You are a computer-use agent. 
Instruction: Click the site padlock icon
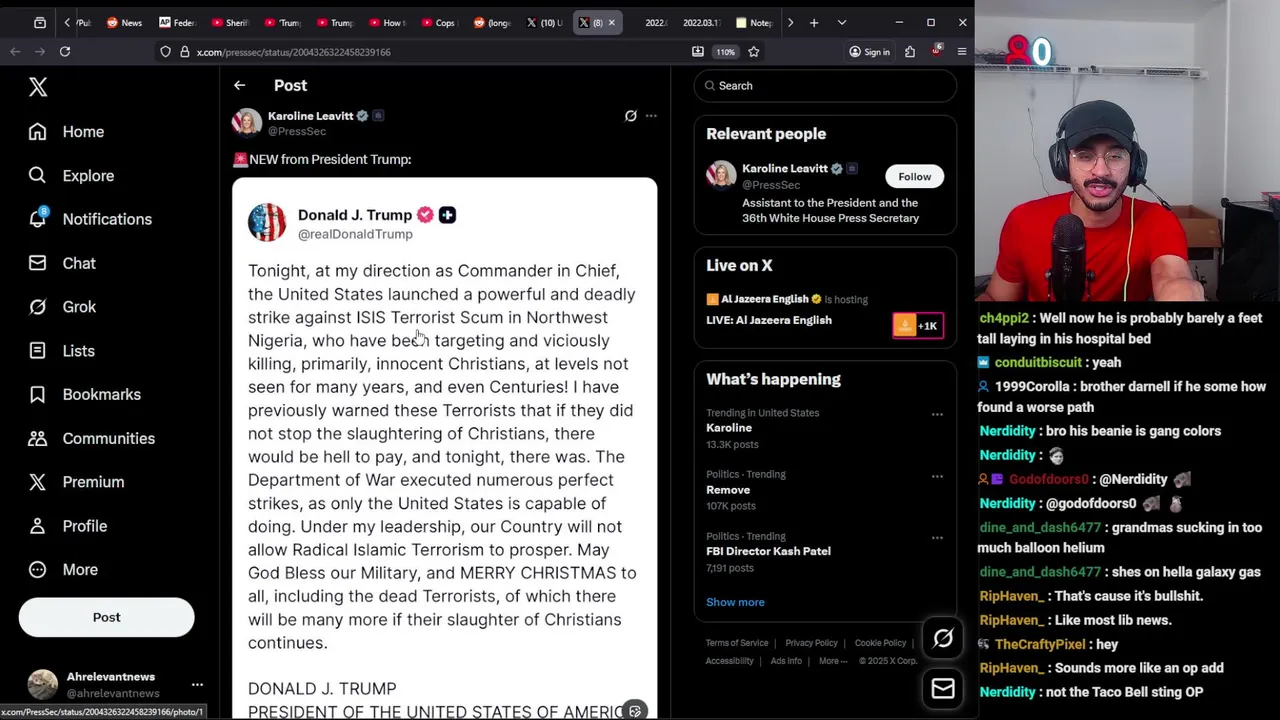pyautogui.click(x=185, y=52)
